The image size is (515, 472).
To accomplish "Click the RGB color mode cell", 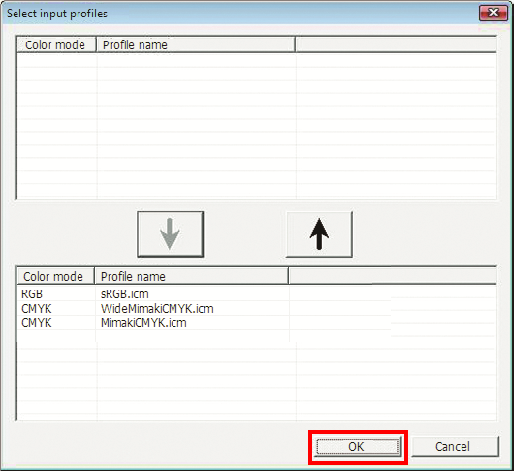I will click(x=32, y=294).
